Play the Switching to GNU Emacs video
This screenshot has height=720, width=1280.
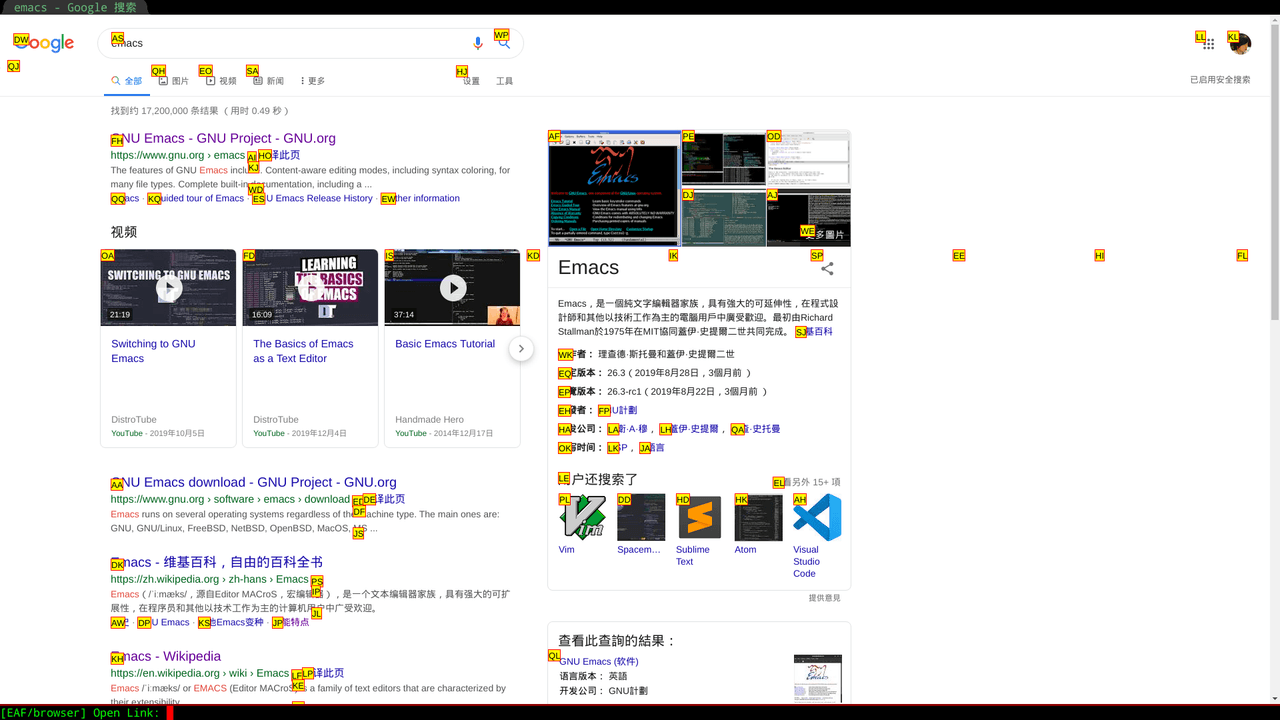click(x=168, y=288)
